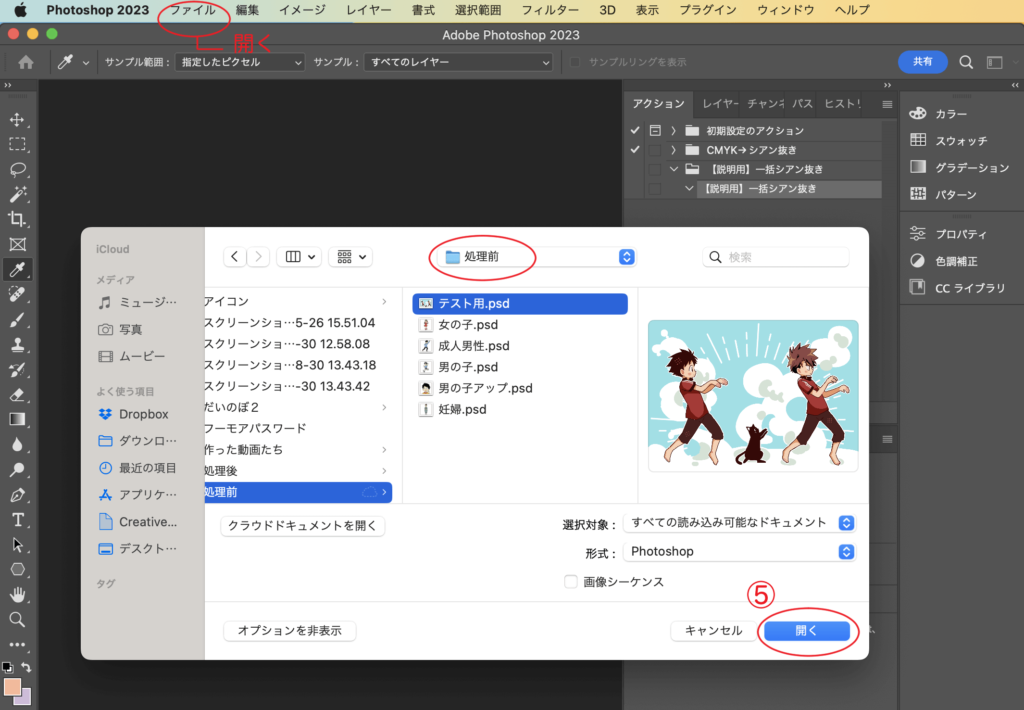Select the Dodge tool
The width and height of the screenshot is (1024, 710).
[18, 470]
